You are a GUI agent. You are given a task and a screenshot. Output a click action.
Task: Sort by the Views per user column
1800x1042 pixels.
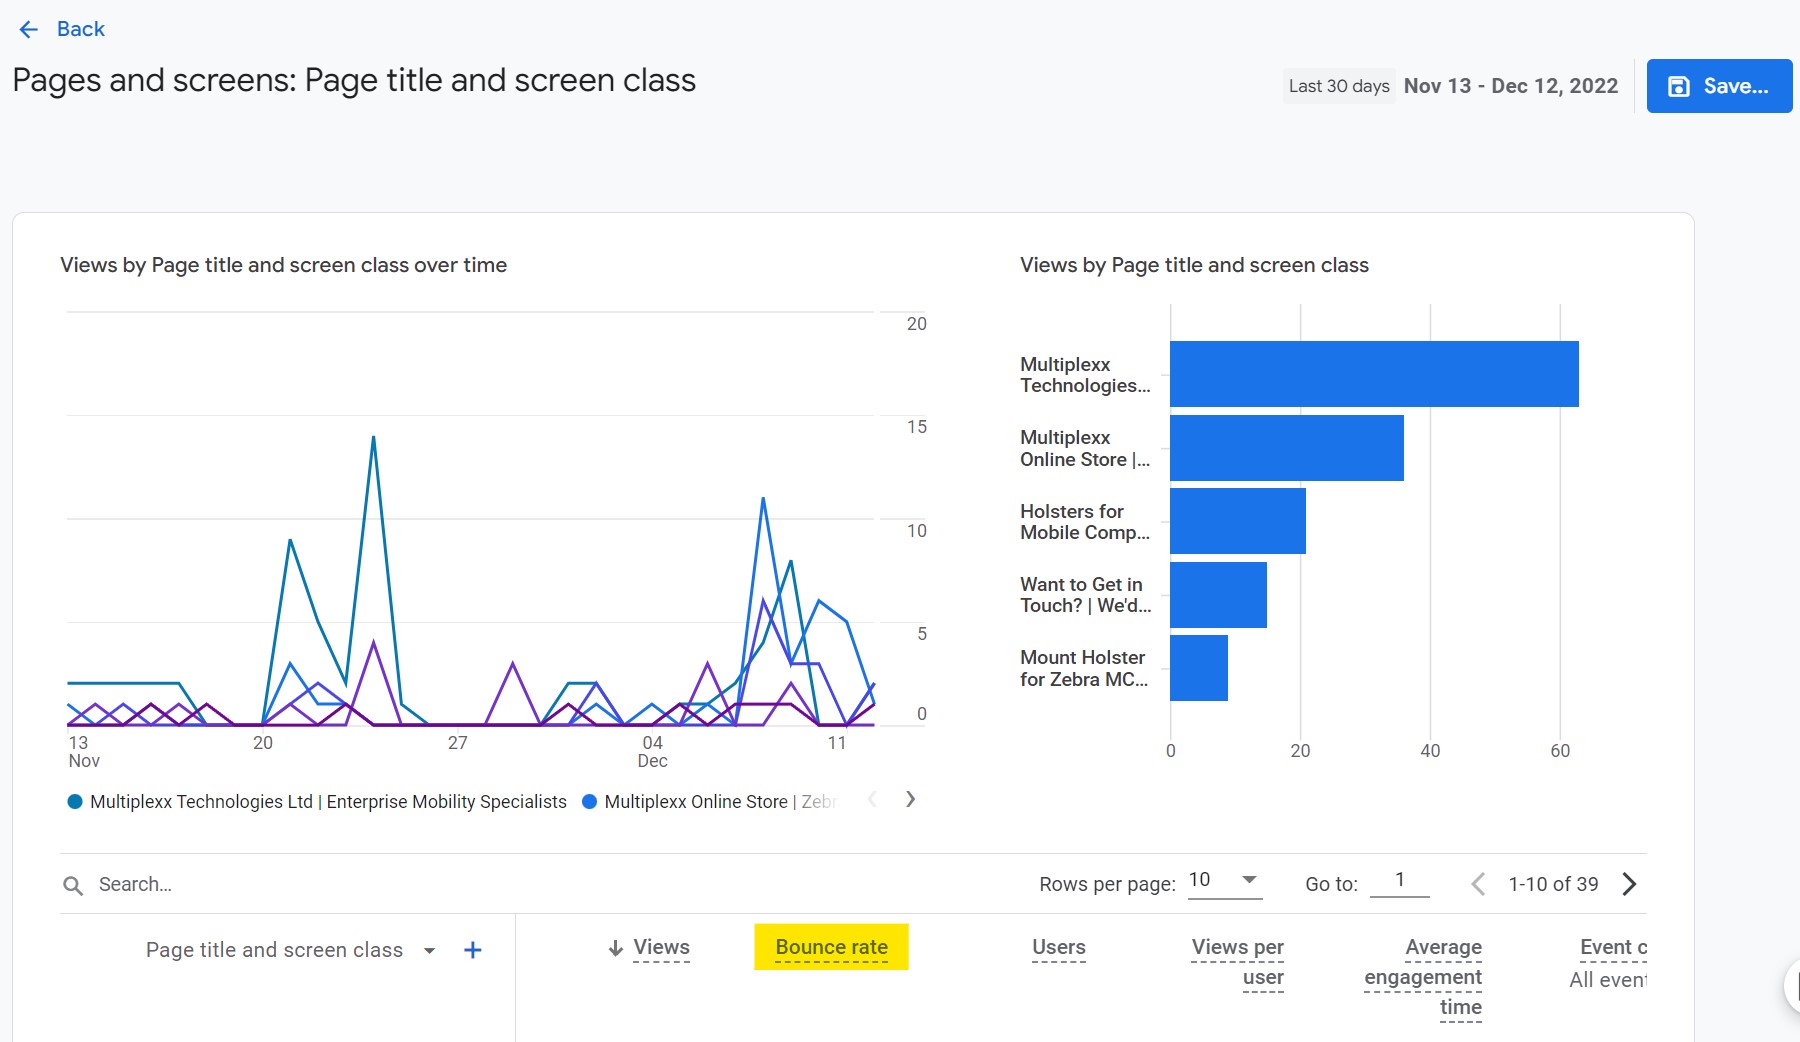tap(1238, 962)
